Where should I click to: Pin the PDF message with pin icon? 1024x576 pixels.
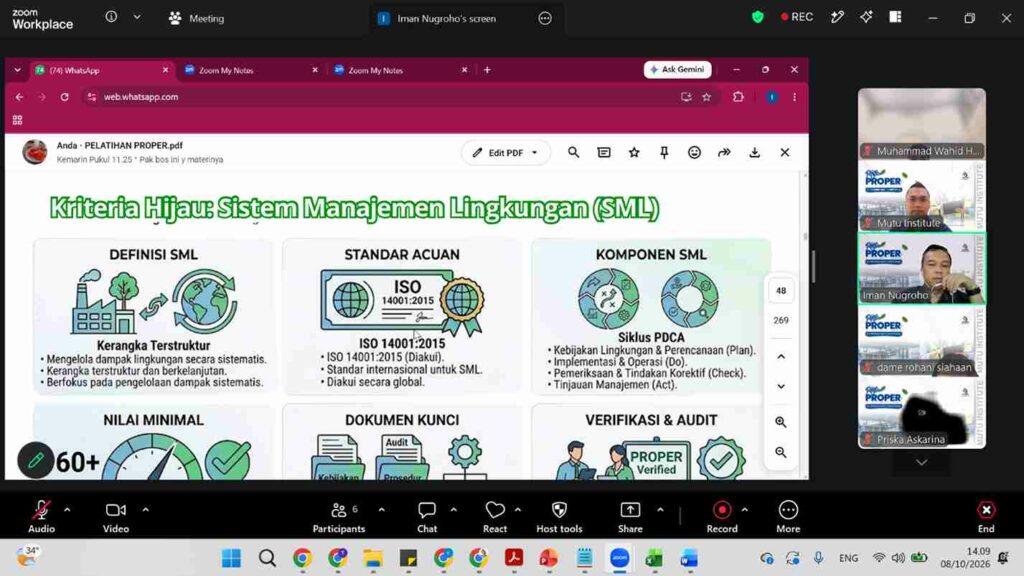pos(664,152)
